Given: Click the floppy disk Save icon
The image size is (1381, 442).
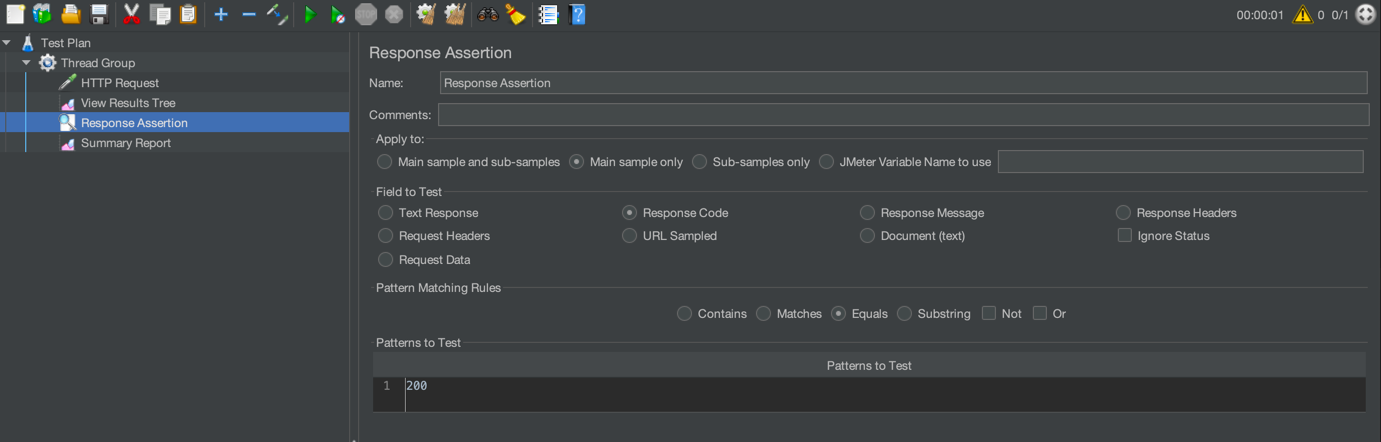Looking at the screenshot, I should [99, 14].
